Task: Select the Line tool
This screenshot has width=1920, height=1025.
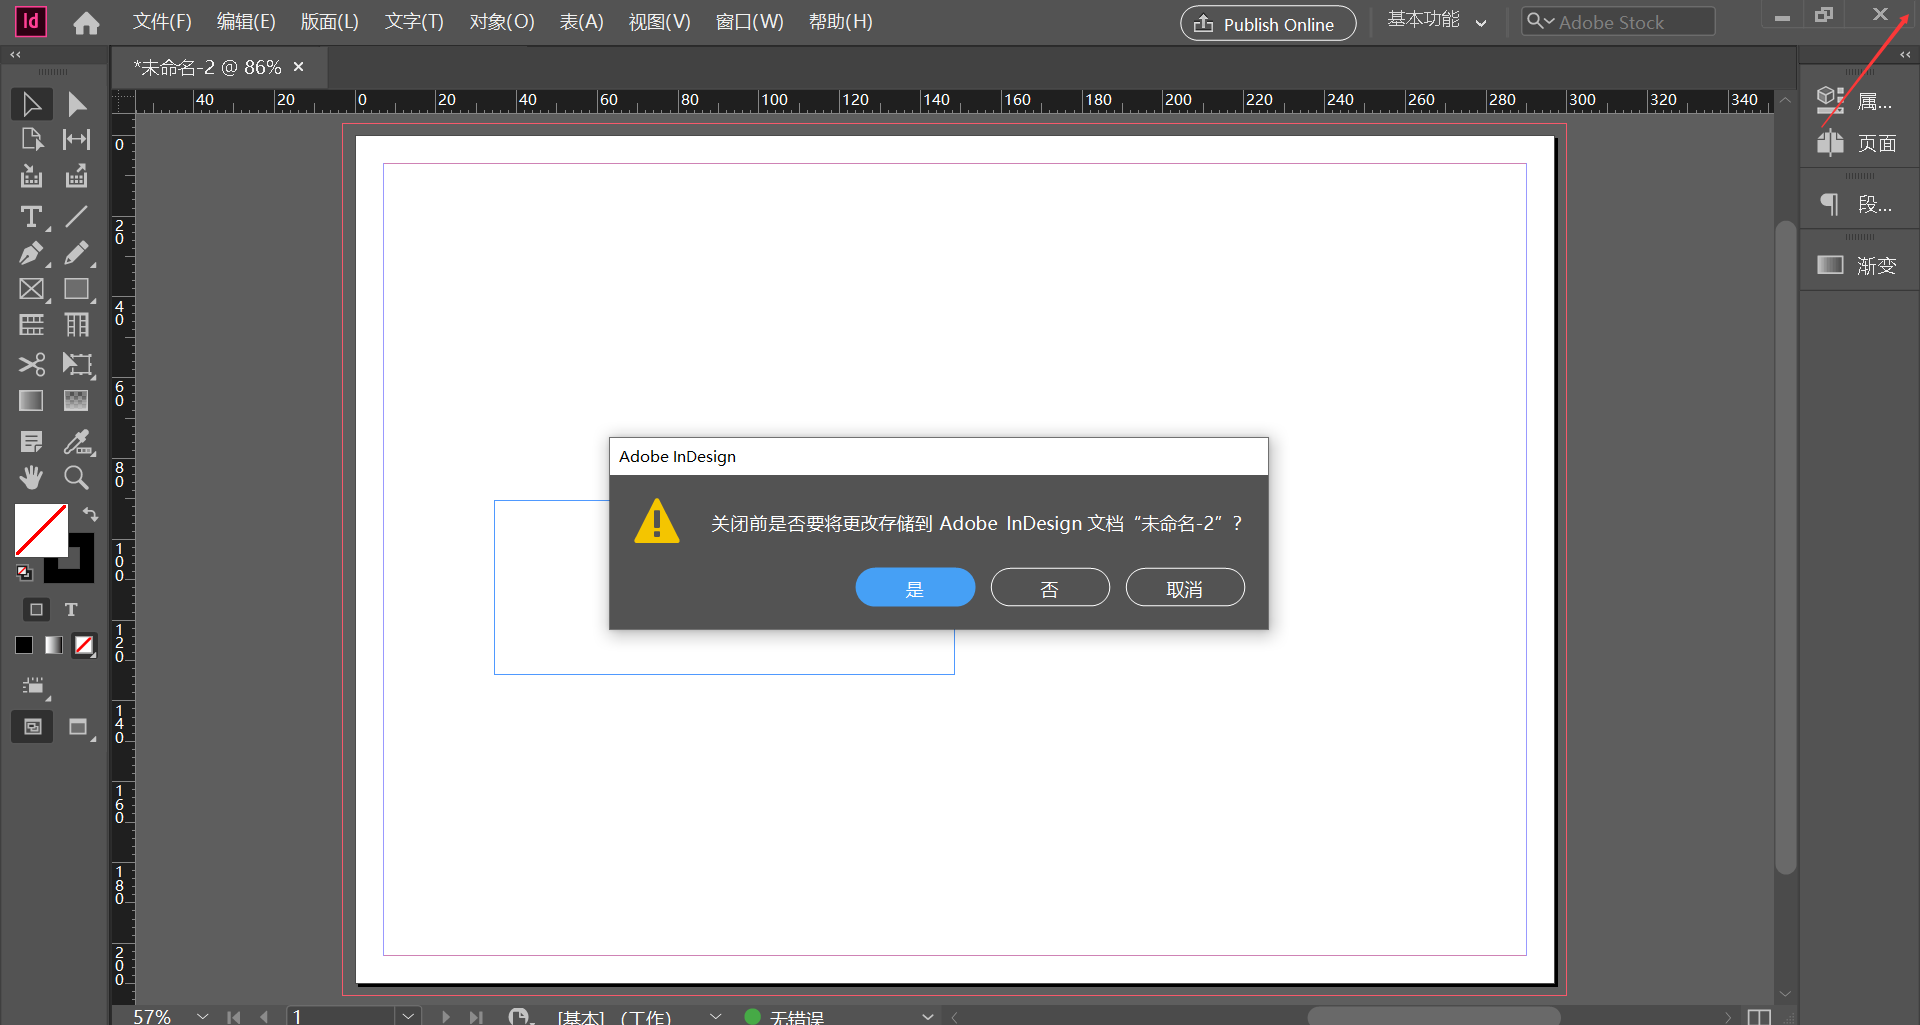Action: pos(77,216)
